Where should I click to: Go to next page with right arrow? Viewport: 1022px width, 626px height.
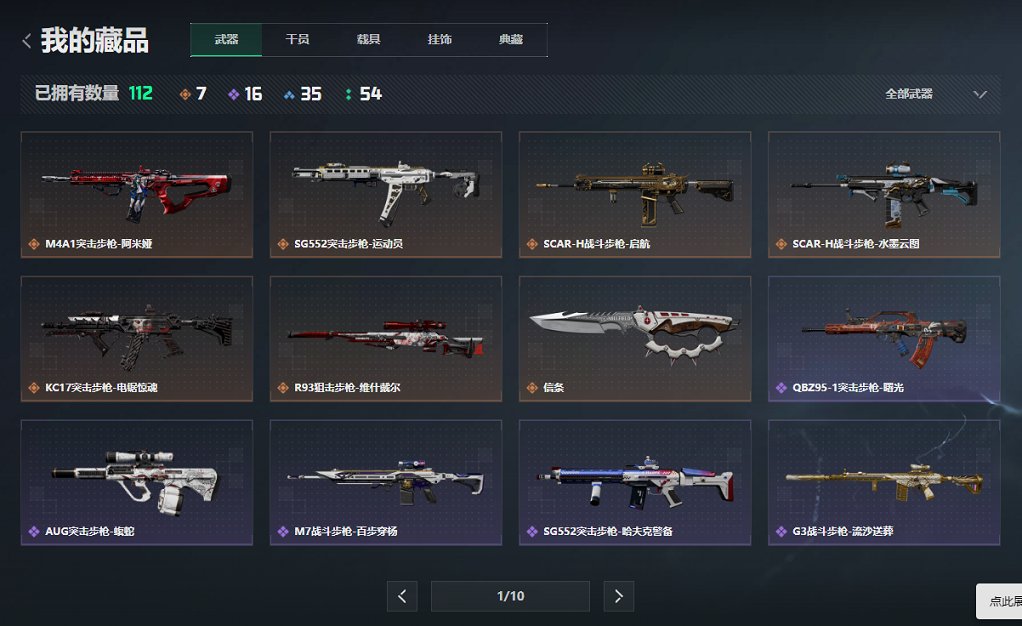click(619, 596)
